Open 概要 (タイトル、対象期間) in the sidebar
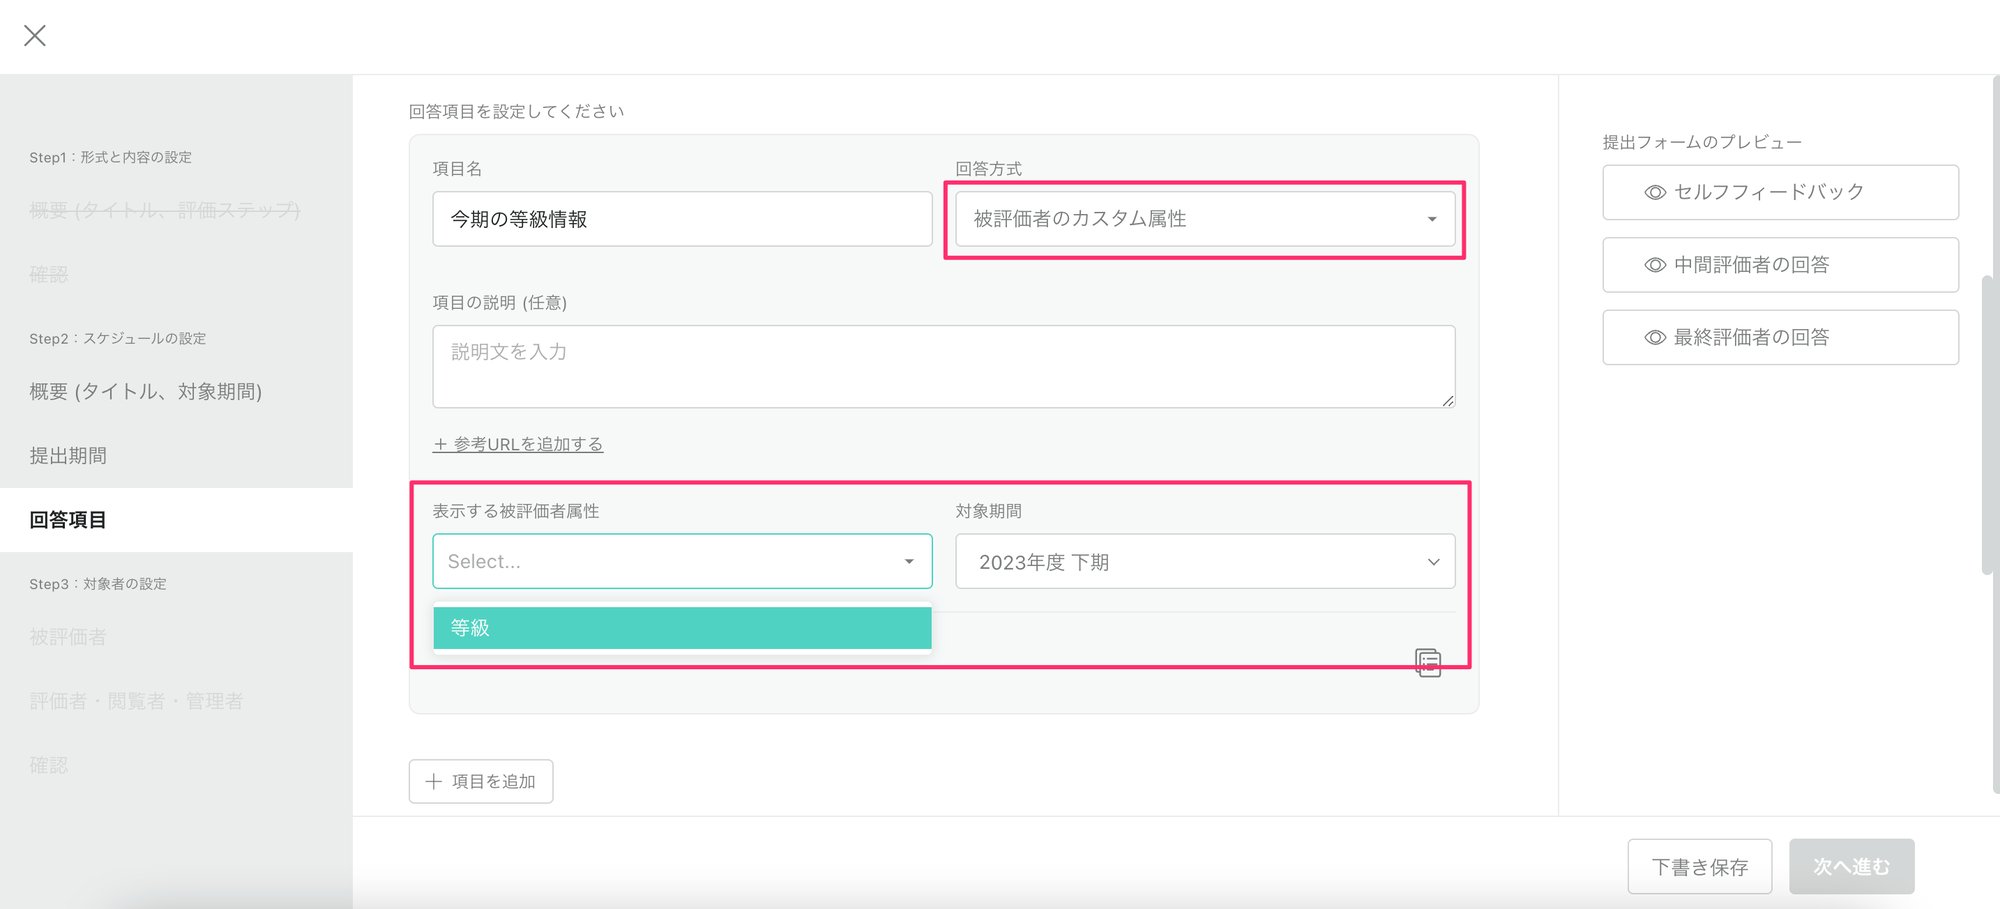 coord(146,392)
